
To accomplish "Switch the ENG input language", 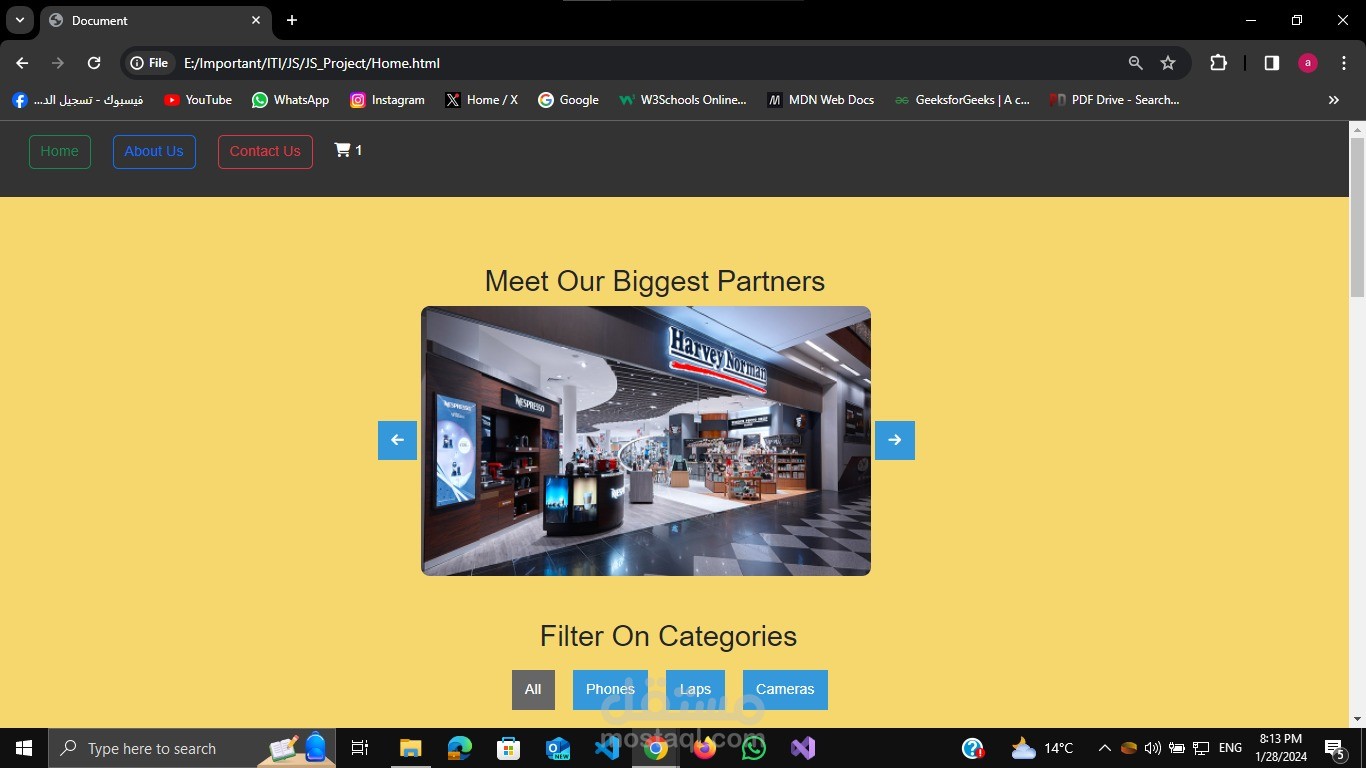I will coord(1230,748).
